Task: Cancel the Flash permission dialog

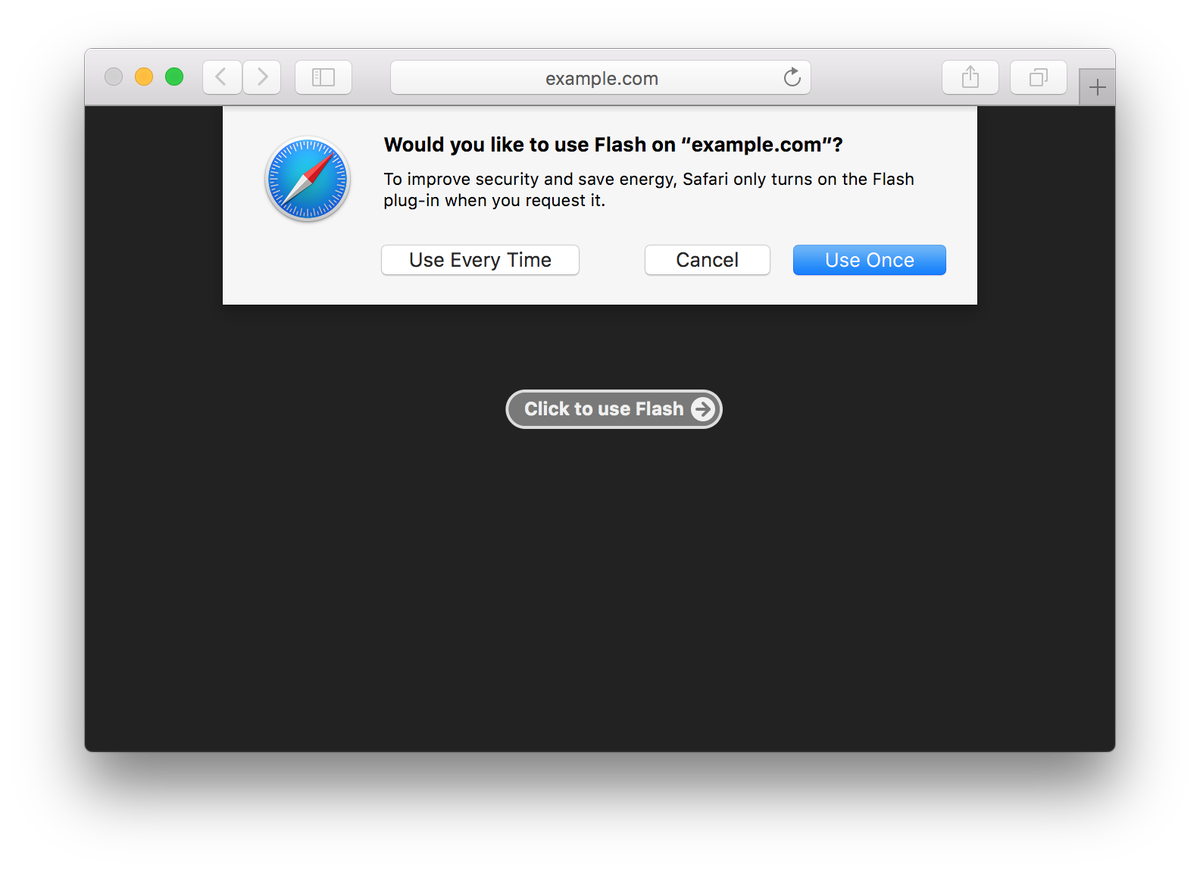Action: (x=707, y=260)
